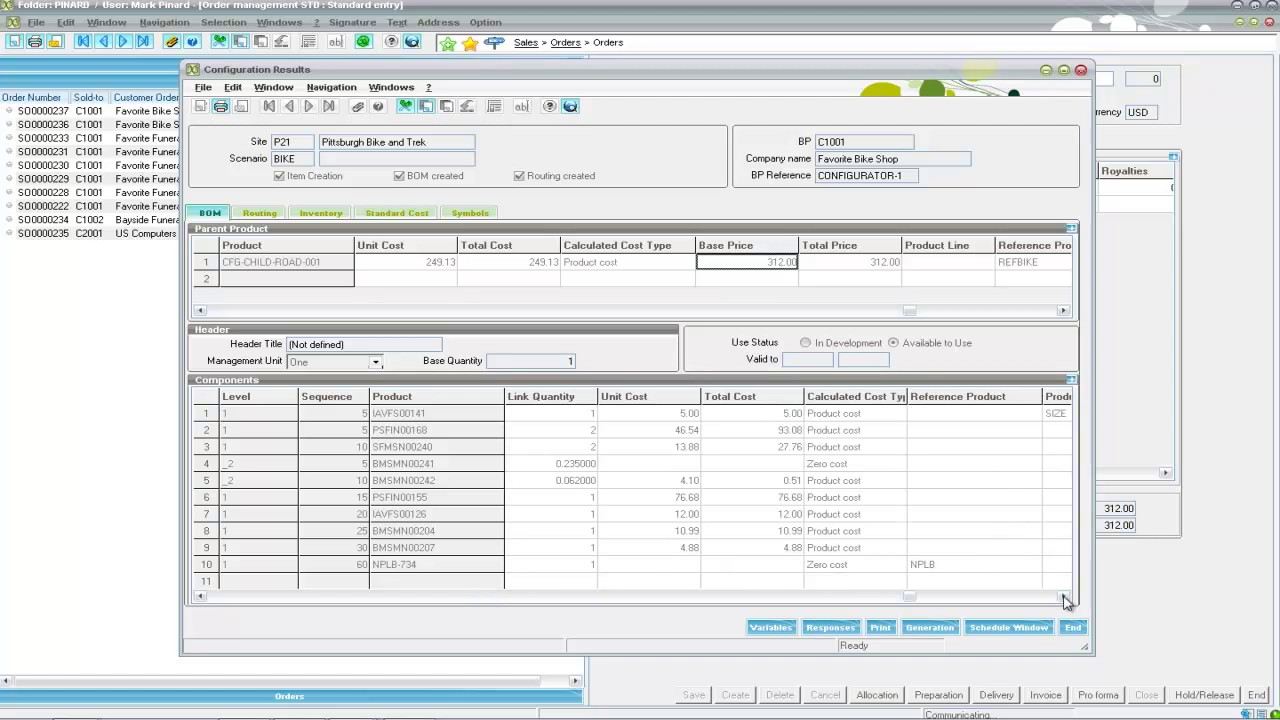Go to previous record in main toolbar
Viewport: 1280px width, 720px height.
point(103,42)
